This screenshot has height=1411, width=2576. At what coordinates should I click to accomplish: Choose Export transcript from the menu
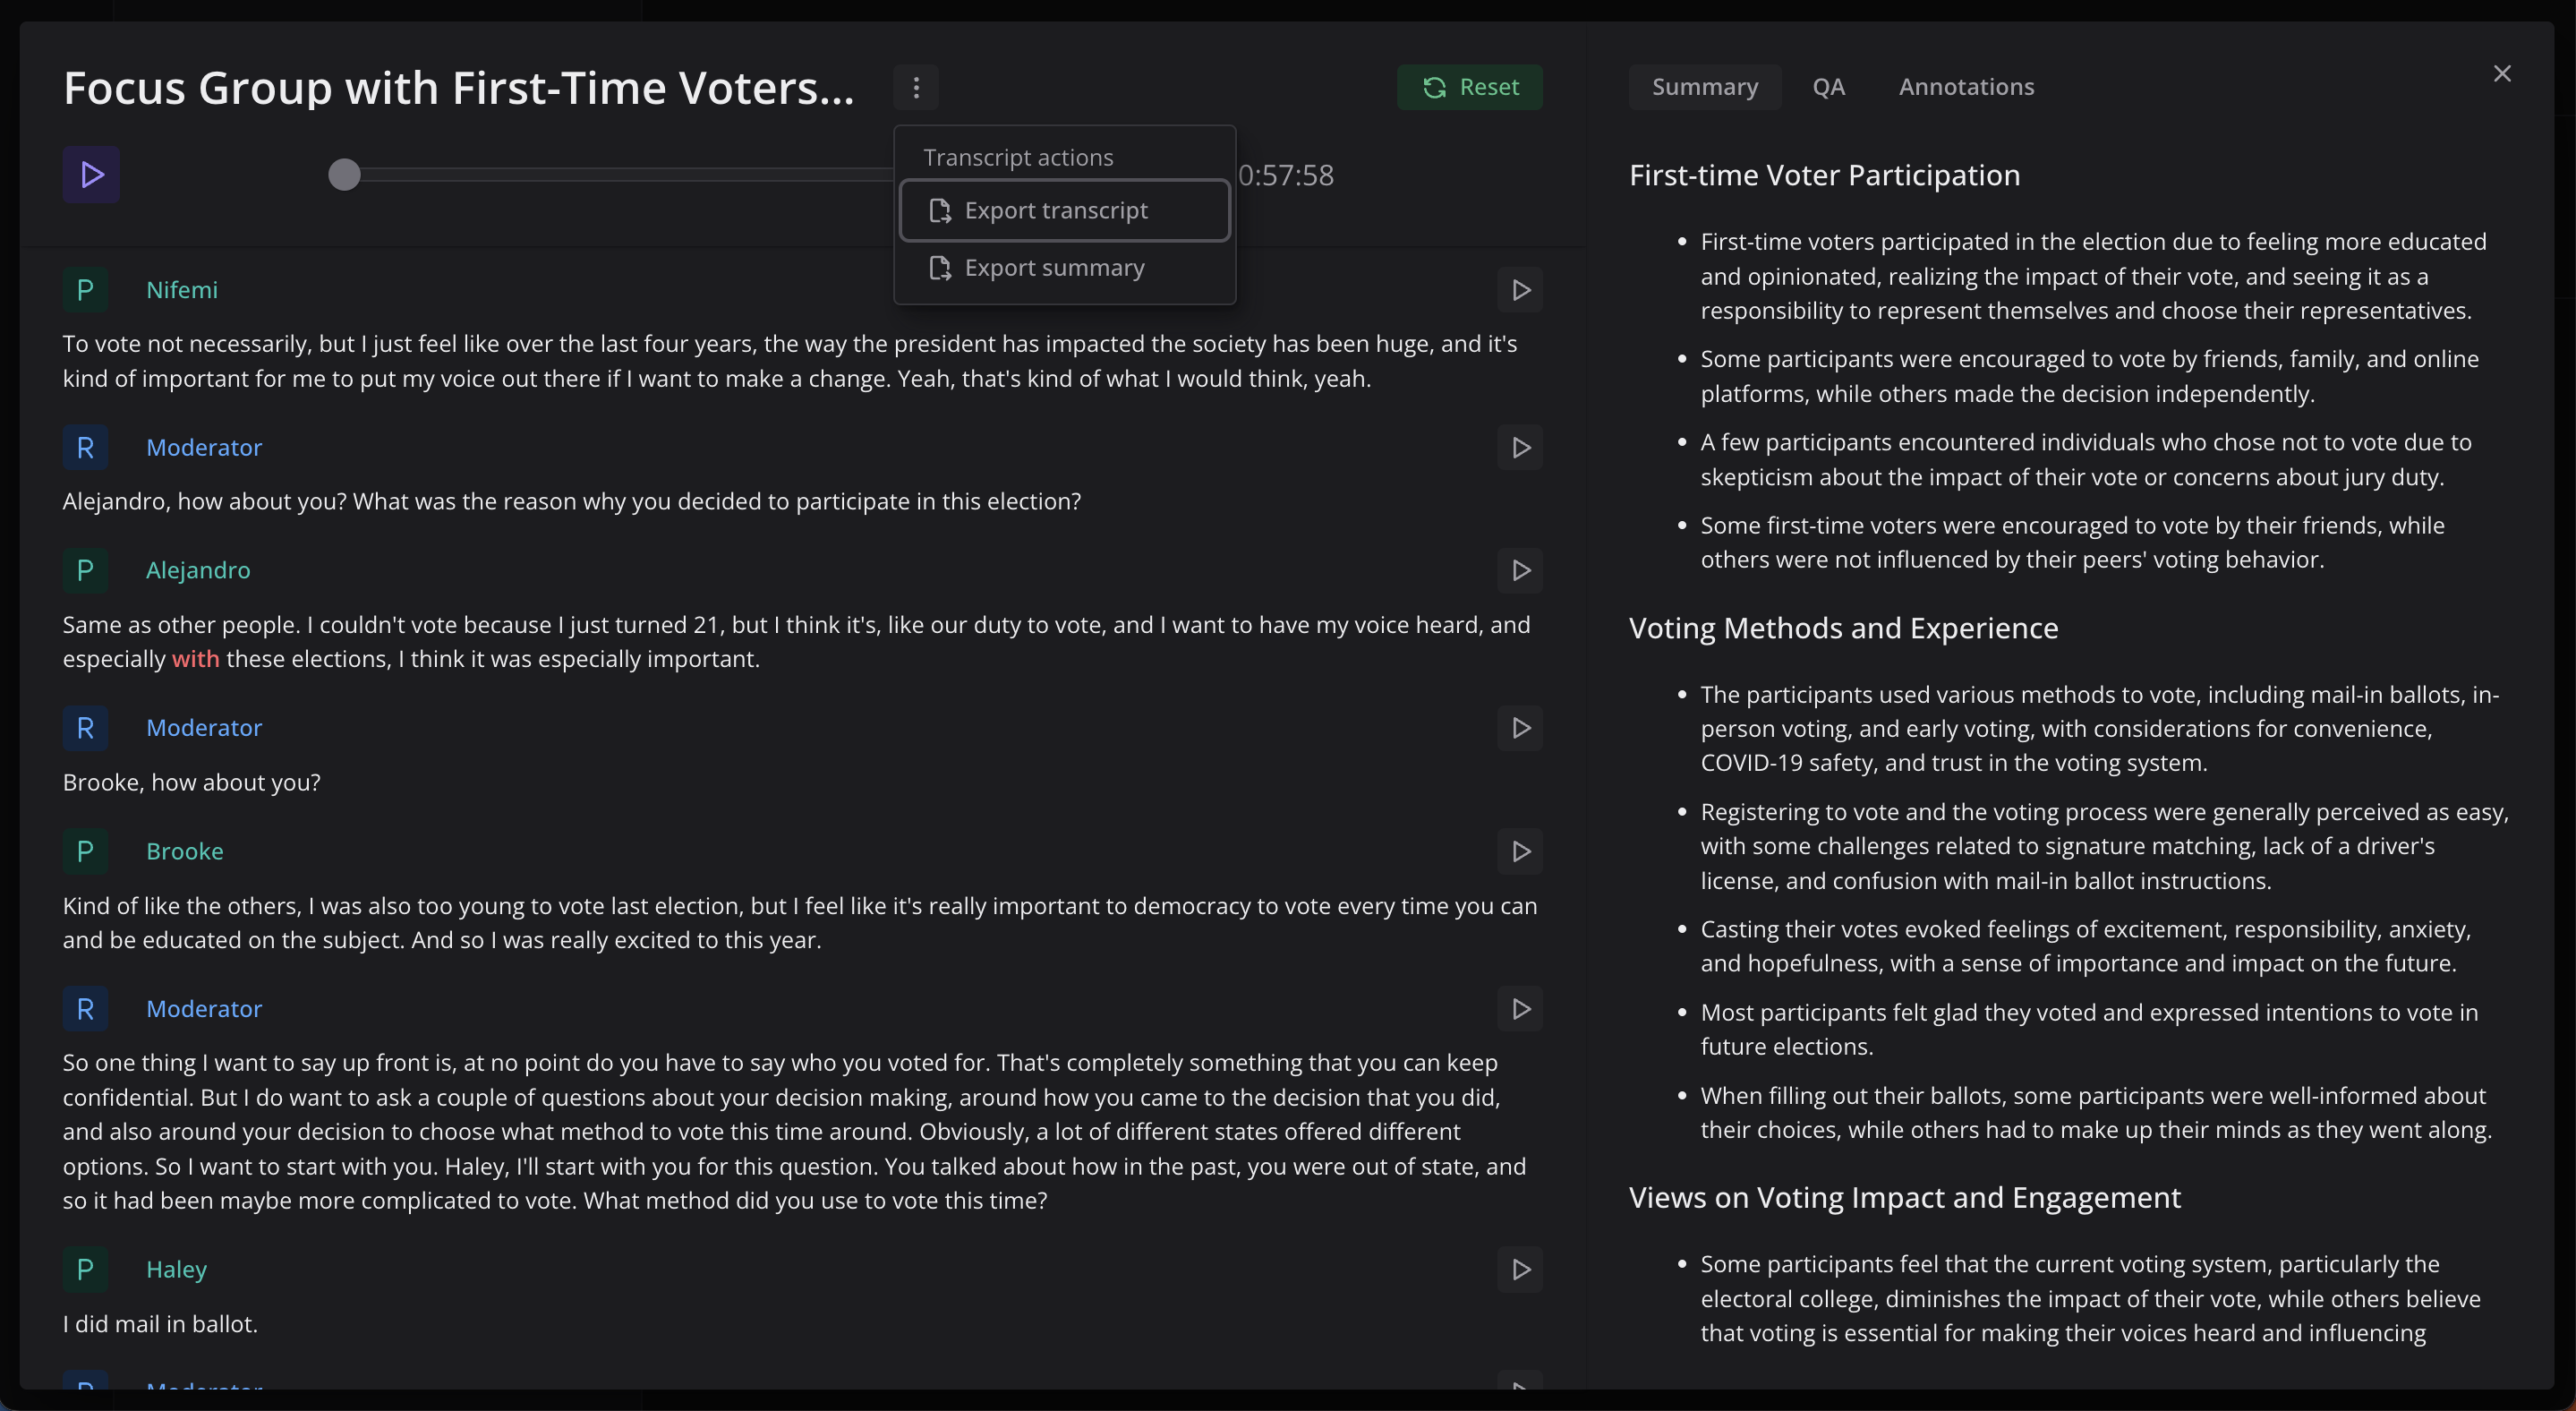point(1064,211)
